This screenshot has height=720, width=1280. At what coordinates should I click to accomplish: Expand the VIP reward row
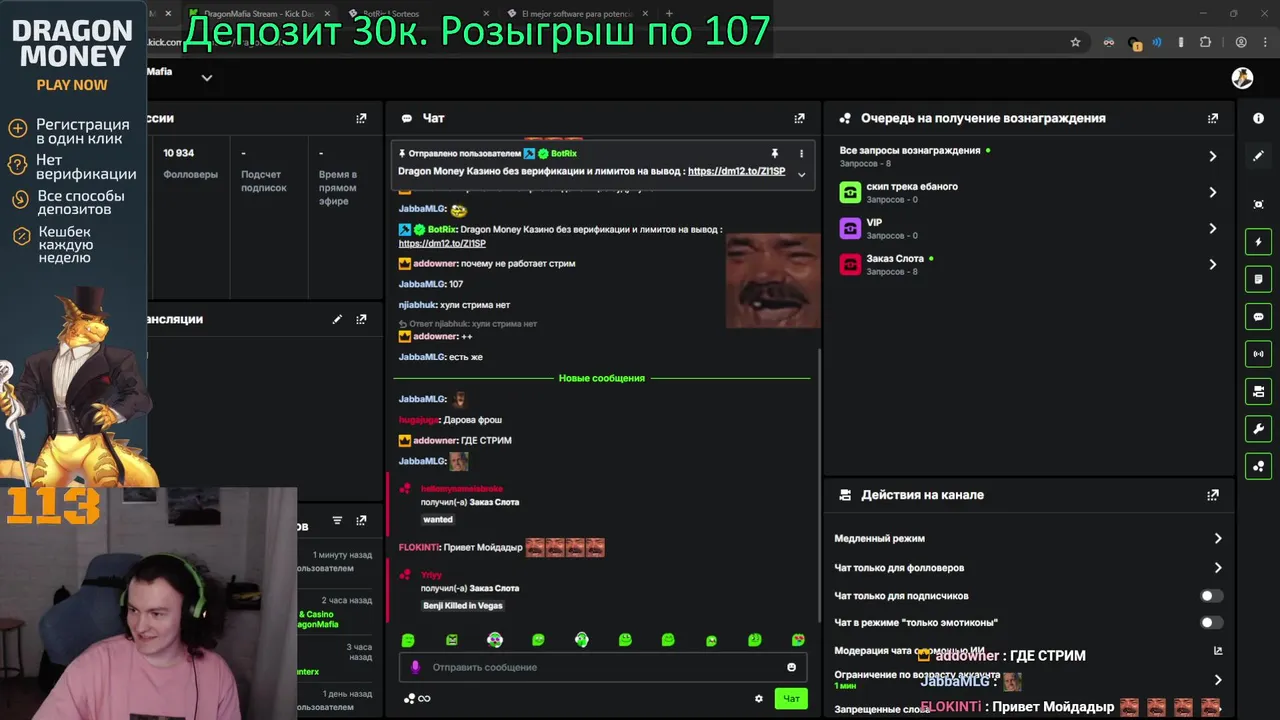(x=1027, y=228)
